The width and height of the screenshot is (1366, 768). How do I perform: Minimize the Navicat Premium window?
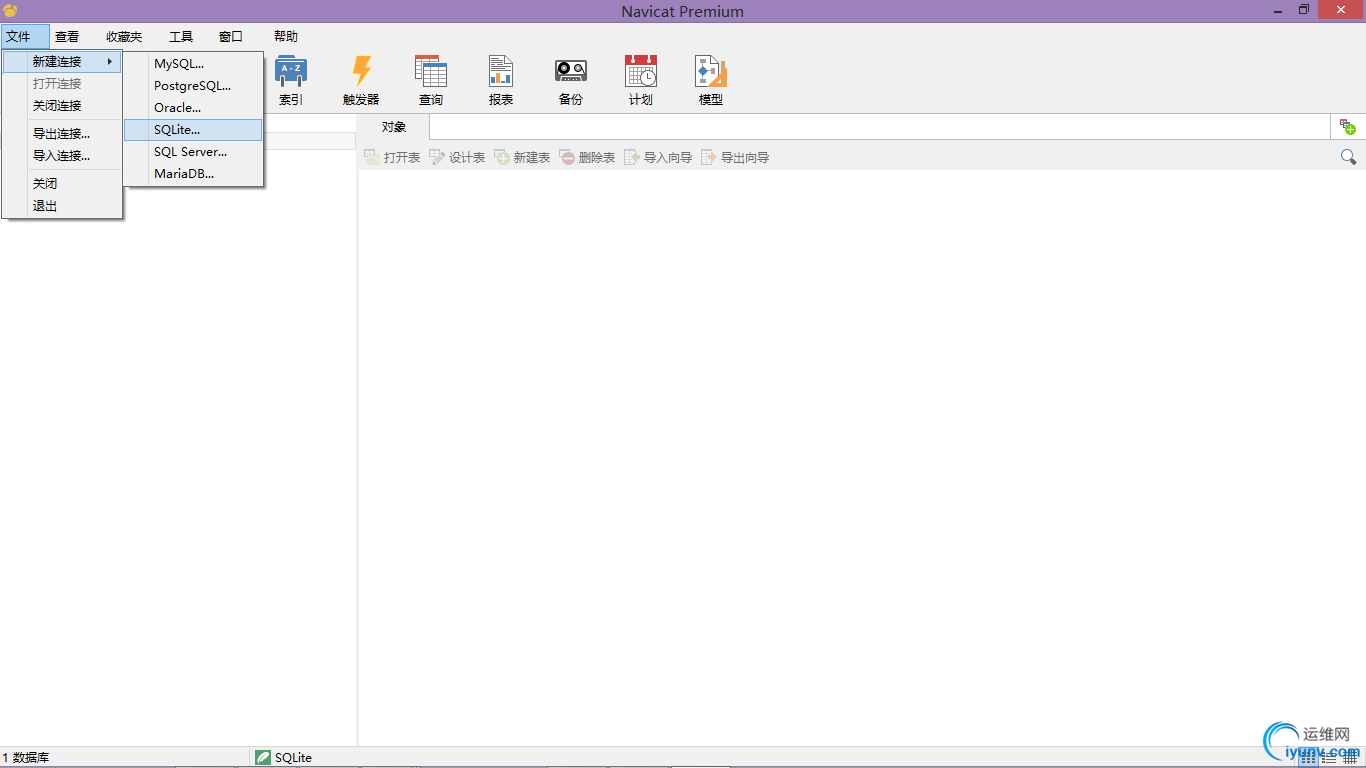tap(1280, 10)
